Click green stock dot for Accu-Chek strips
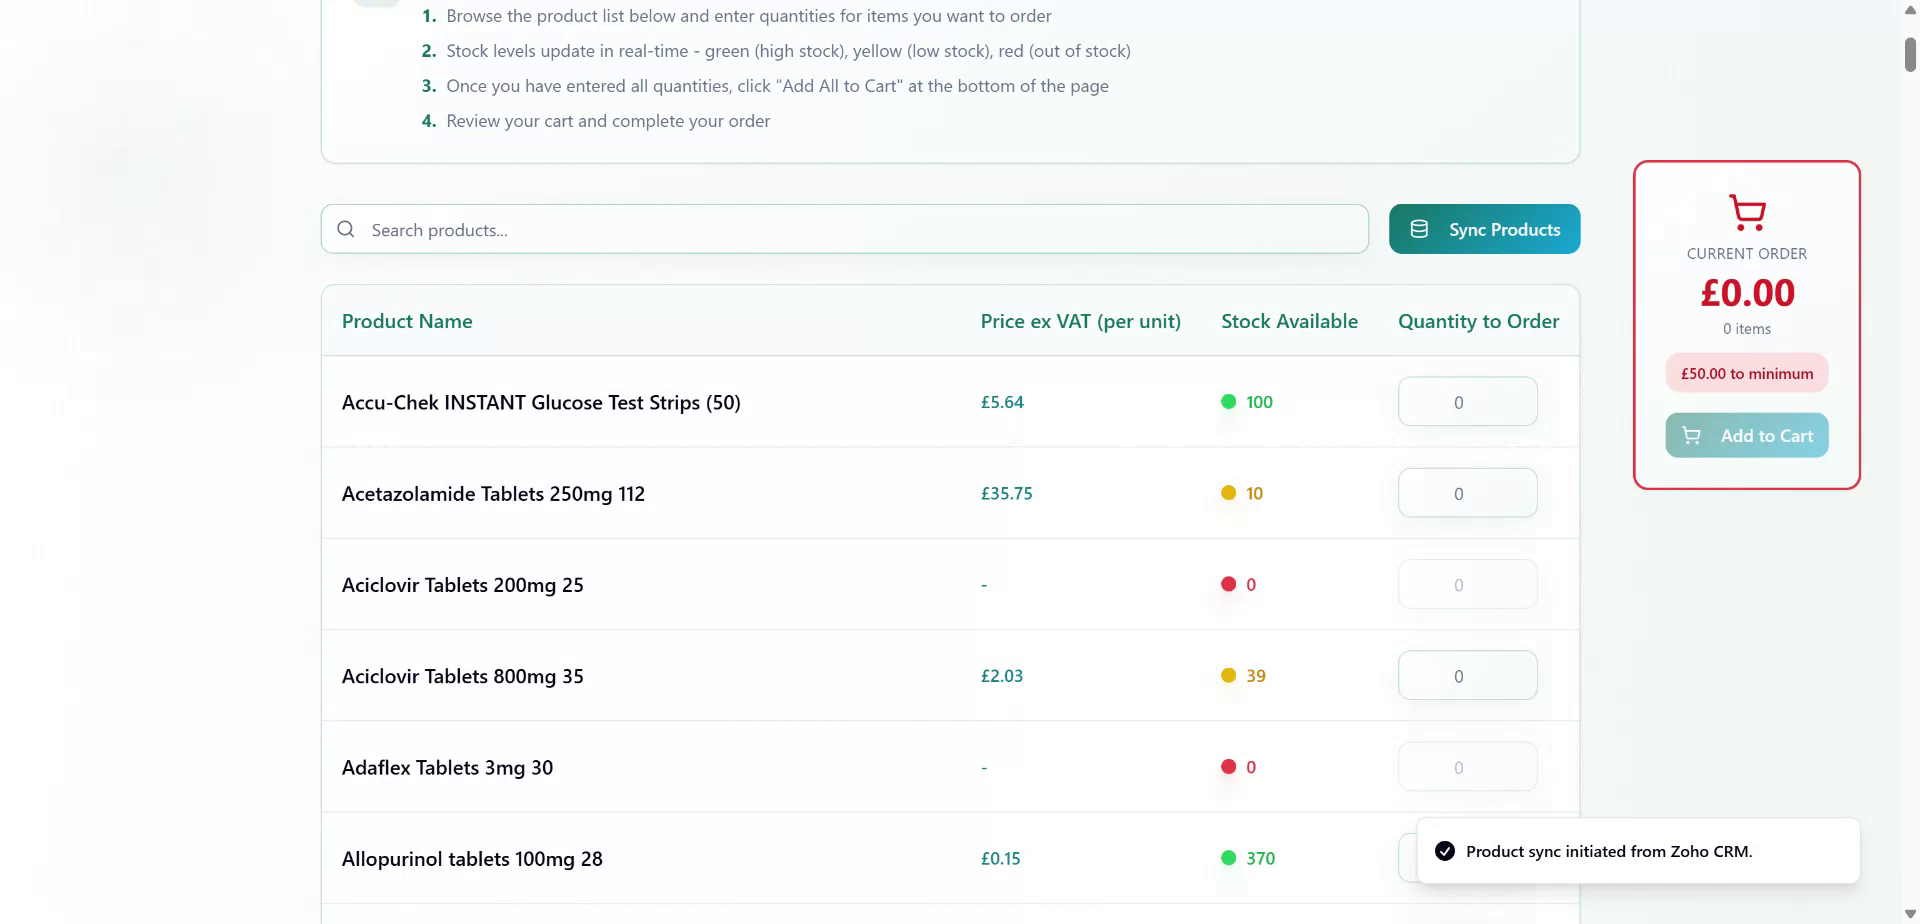1920x924 pixels. 1228,402
